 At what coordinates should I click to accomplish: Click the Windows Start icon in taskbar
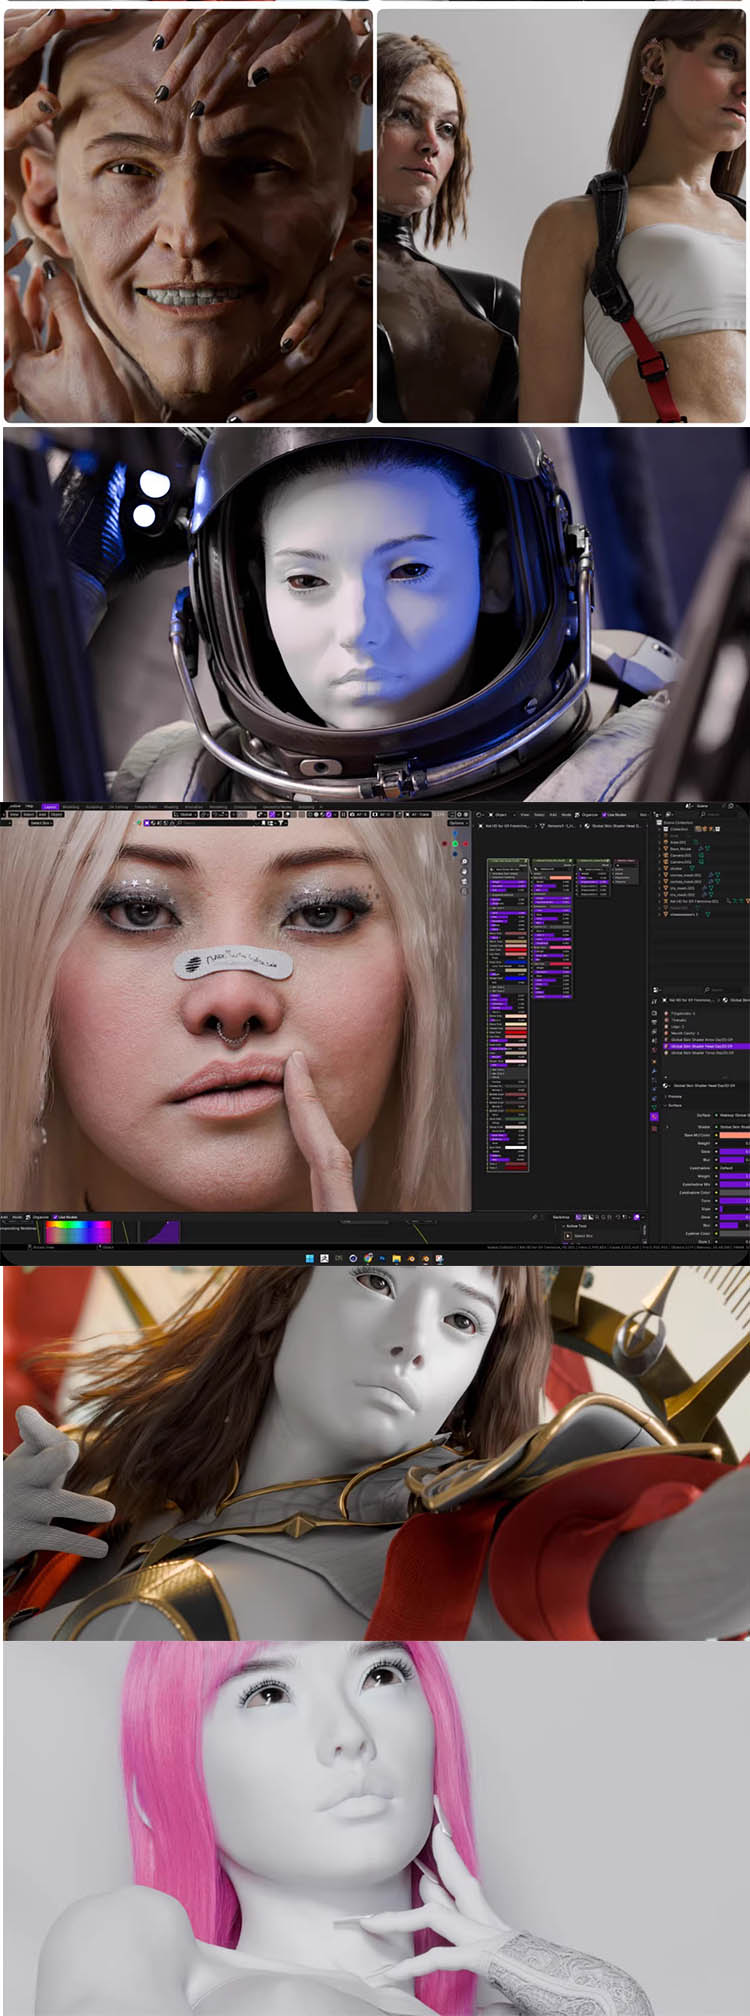[309, 1257]
